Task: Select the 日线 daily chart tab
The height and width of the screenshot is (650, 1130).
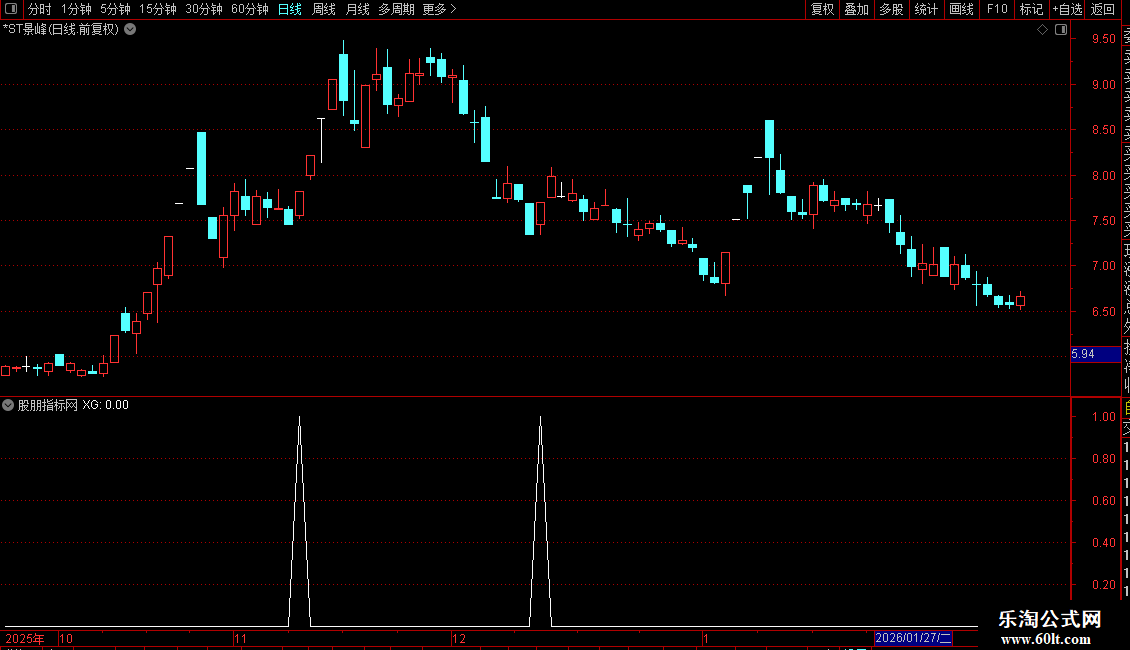Action: tap(290, 9)
